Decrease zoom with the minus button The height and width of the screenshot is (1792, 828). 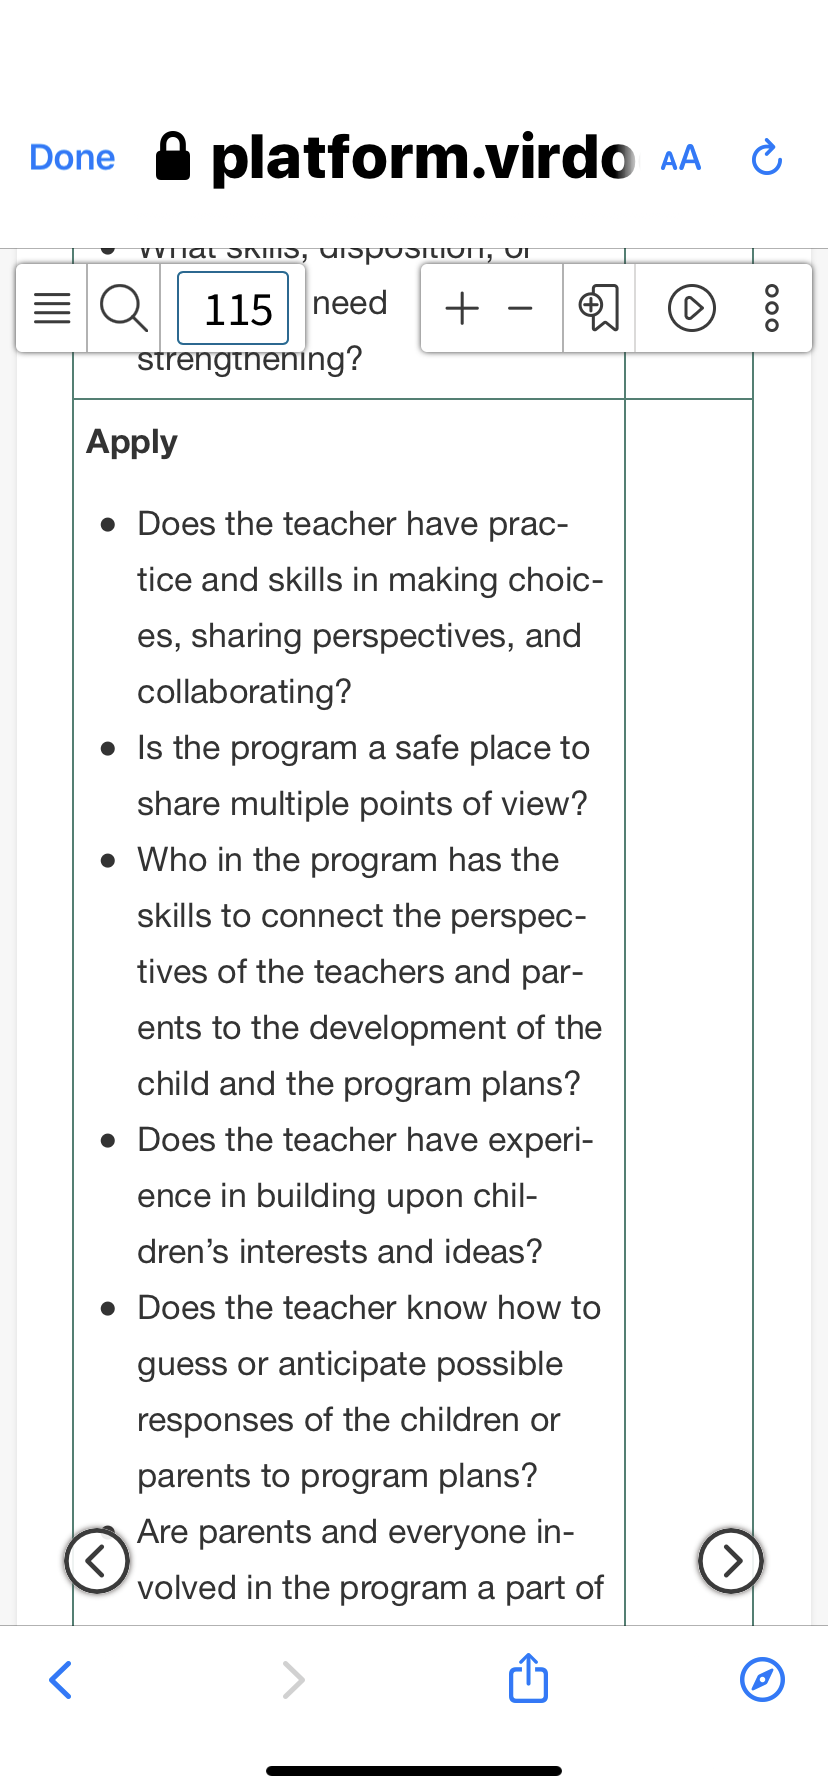(x=520, y=308)
